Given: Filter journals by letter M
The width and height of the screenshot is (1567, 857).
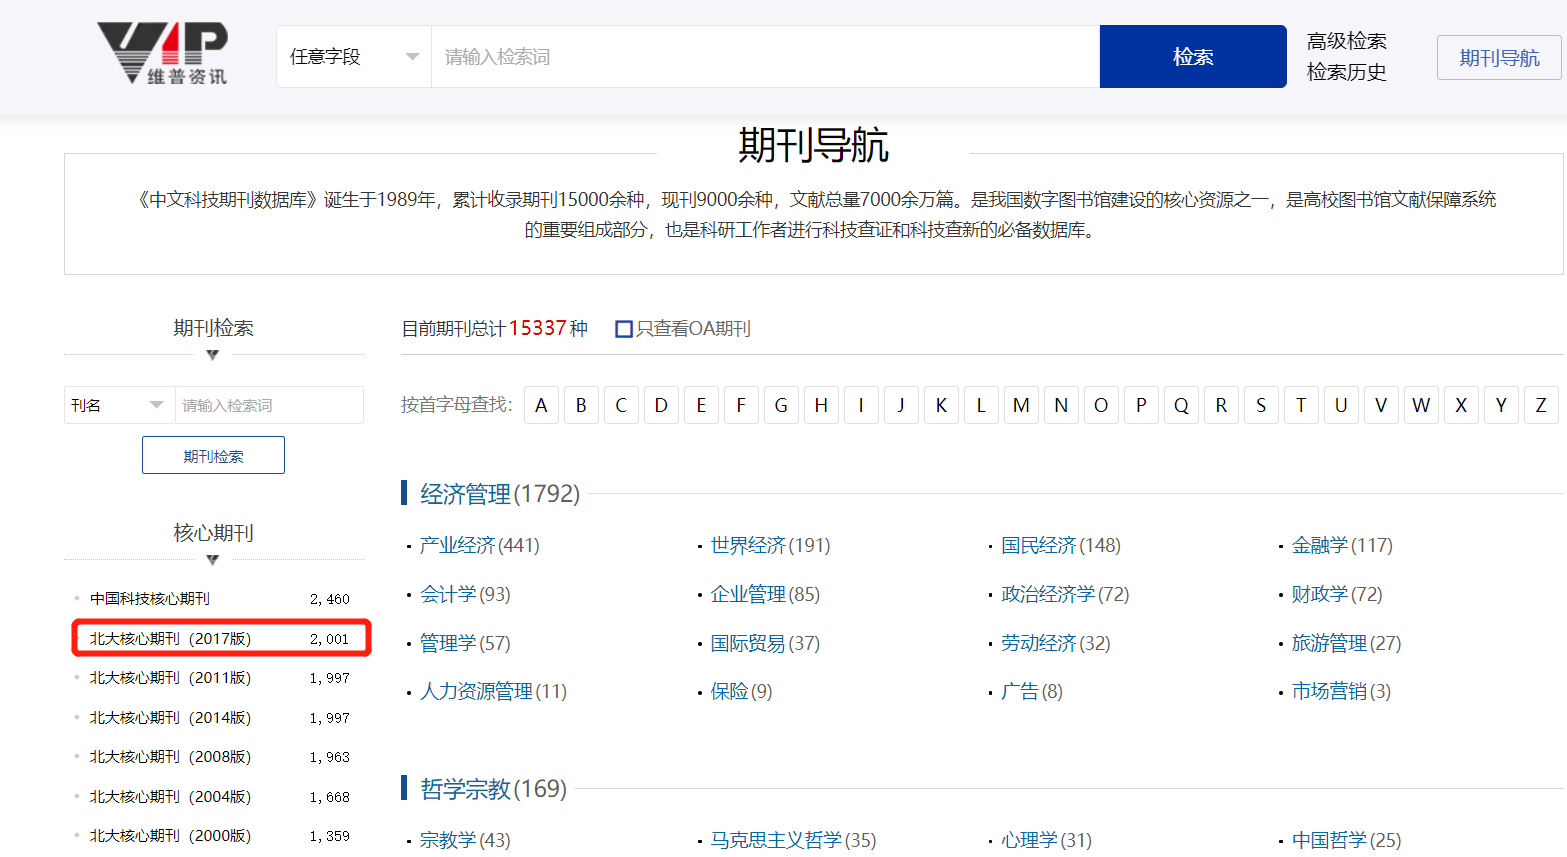Looking at the screenshot, I should [1021, 405].
